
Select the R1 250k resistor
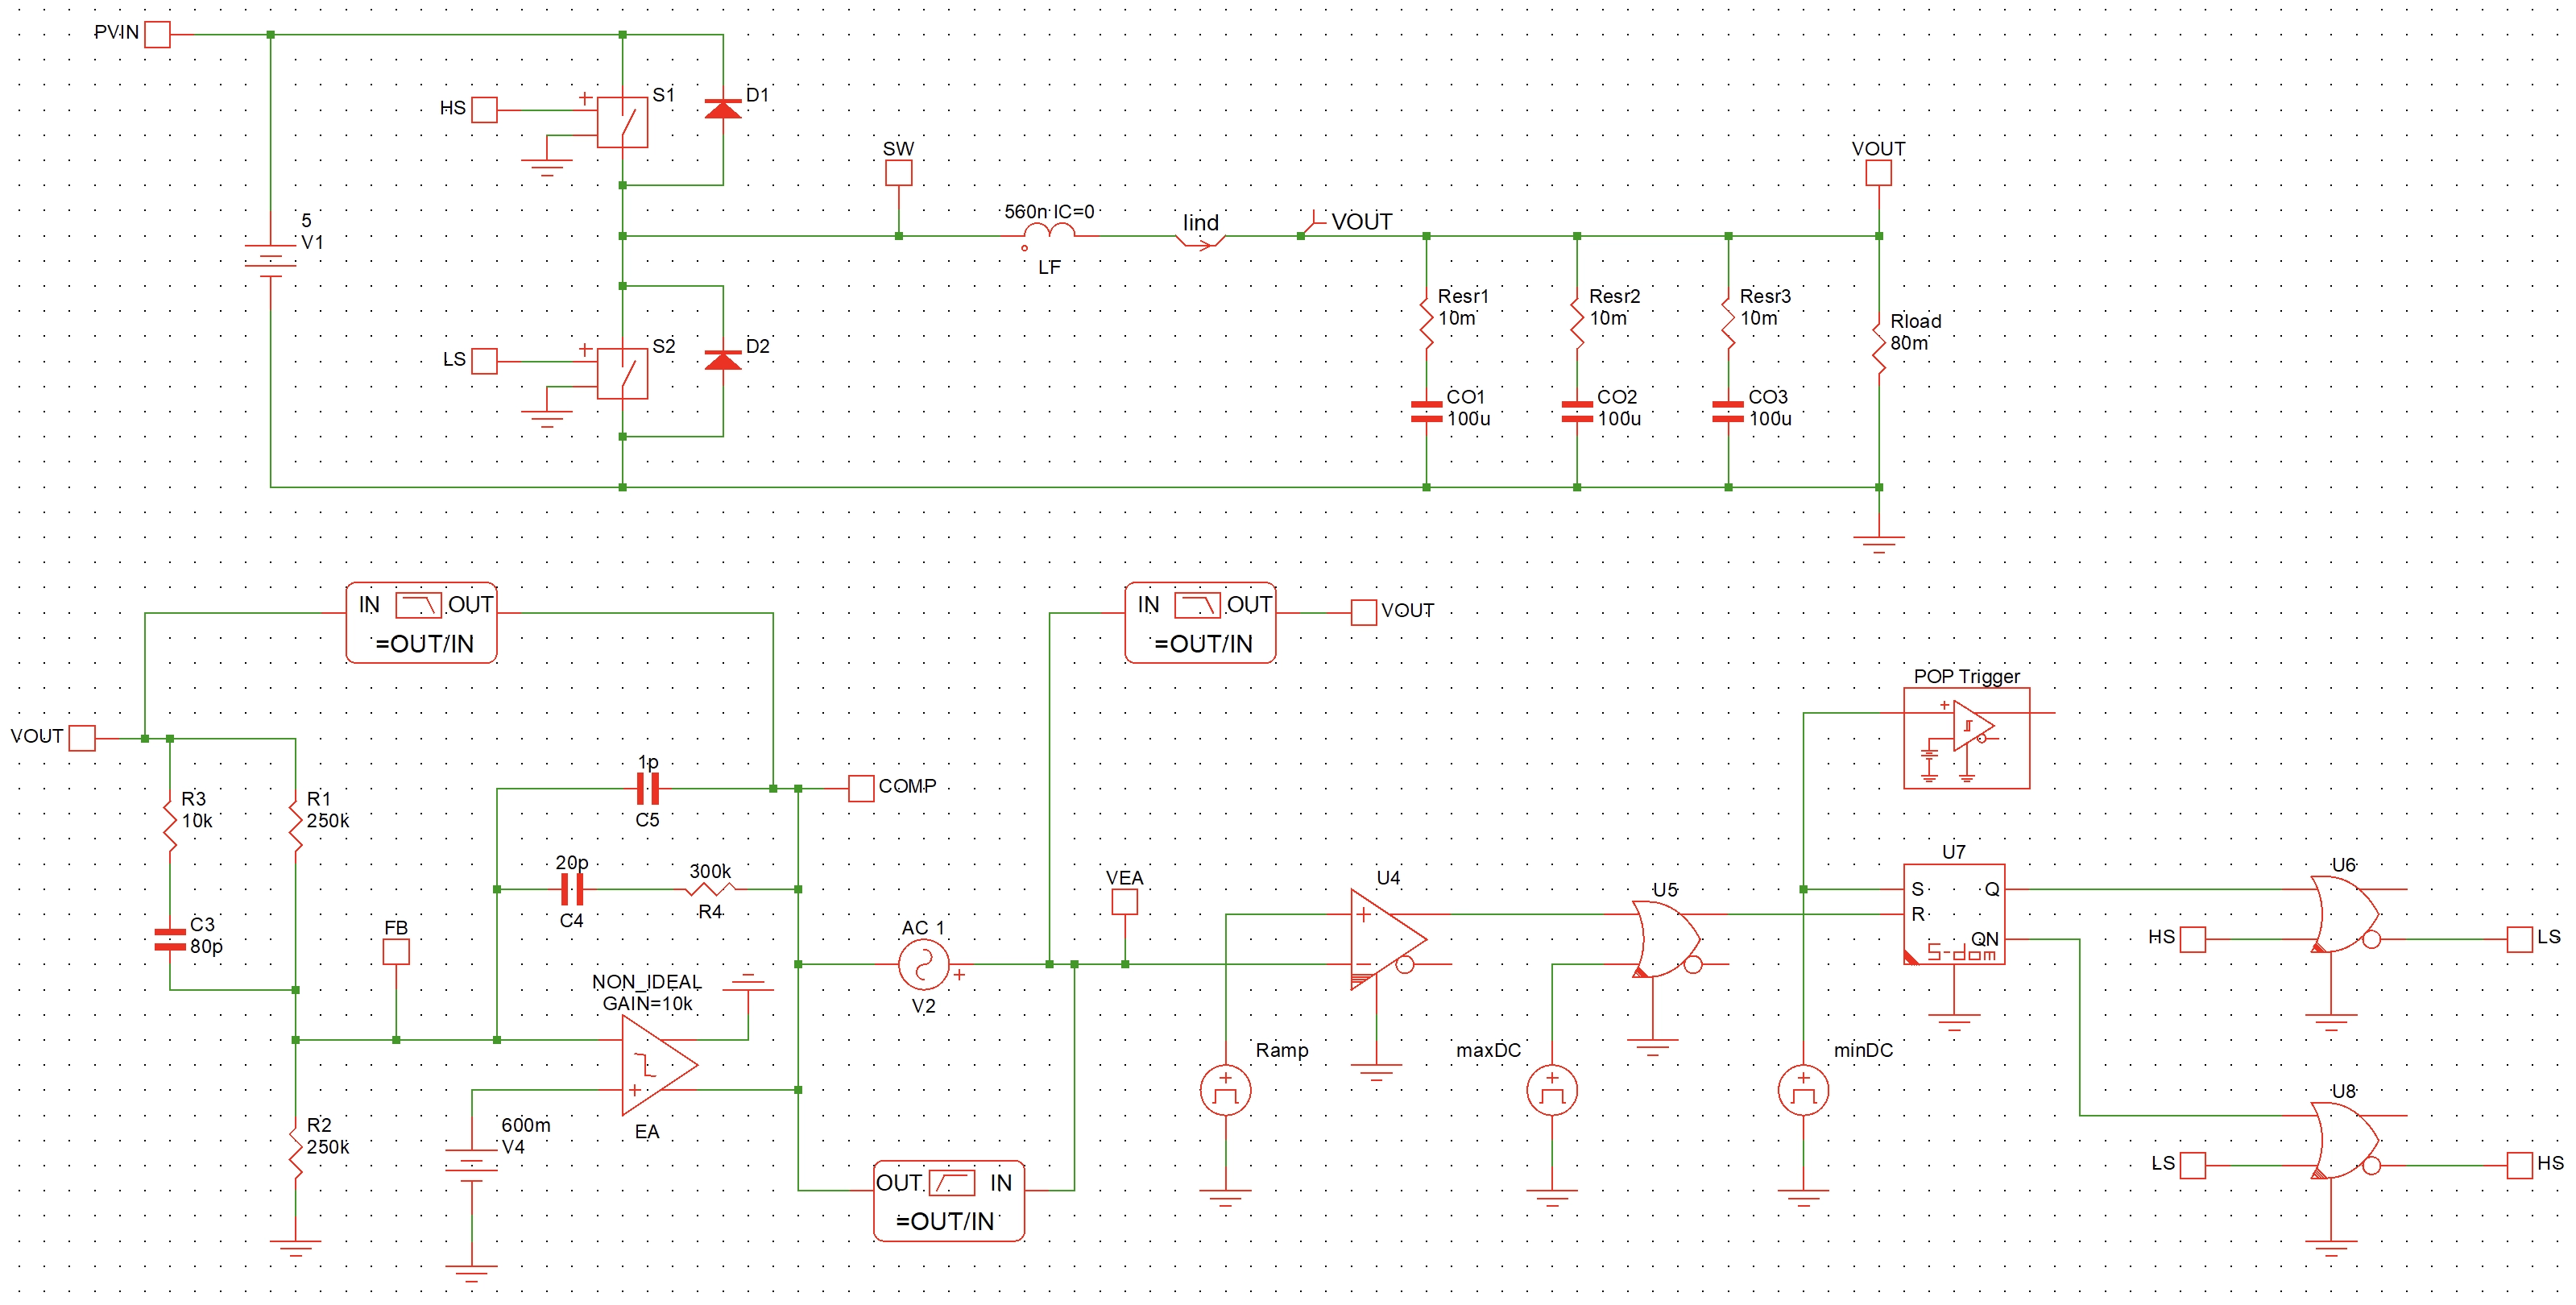click(295, 823)
